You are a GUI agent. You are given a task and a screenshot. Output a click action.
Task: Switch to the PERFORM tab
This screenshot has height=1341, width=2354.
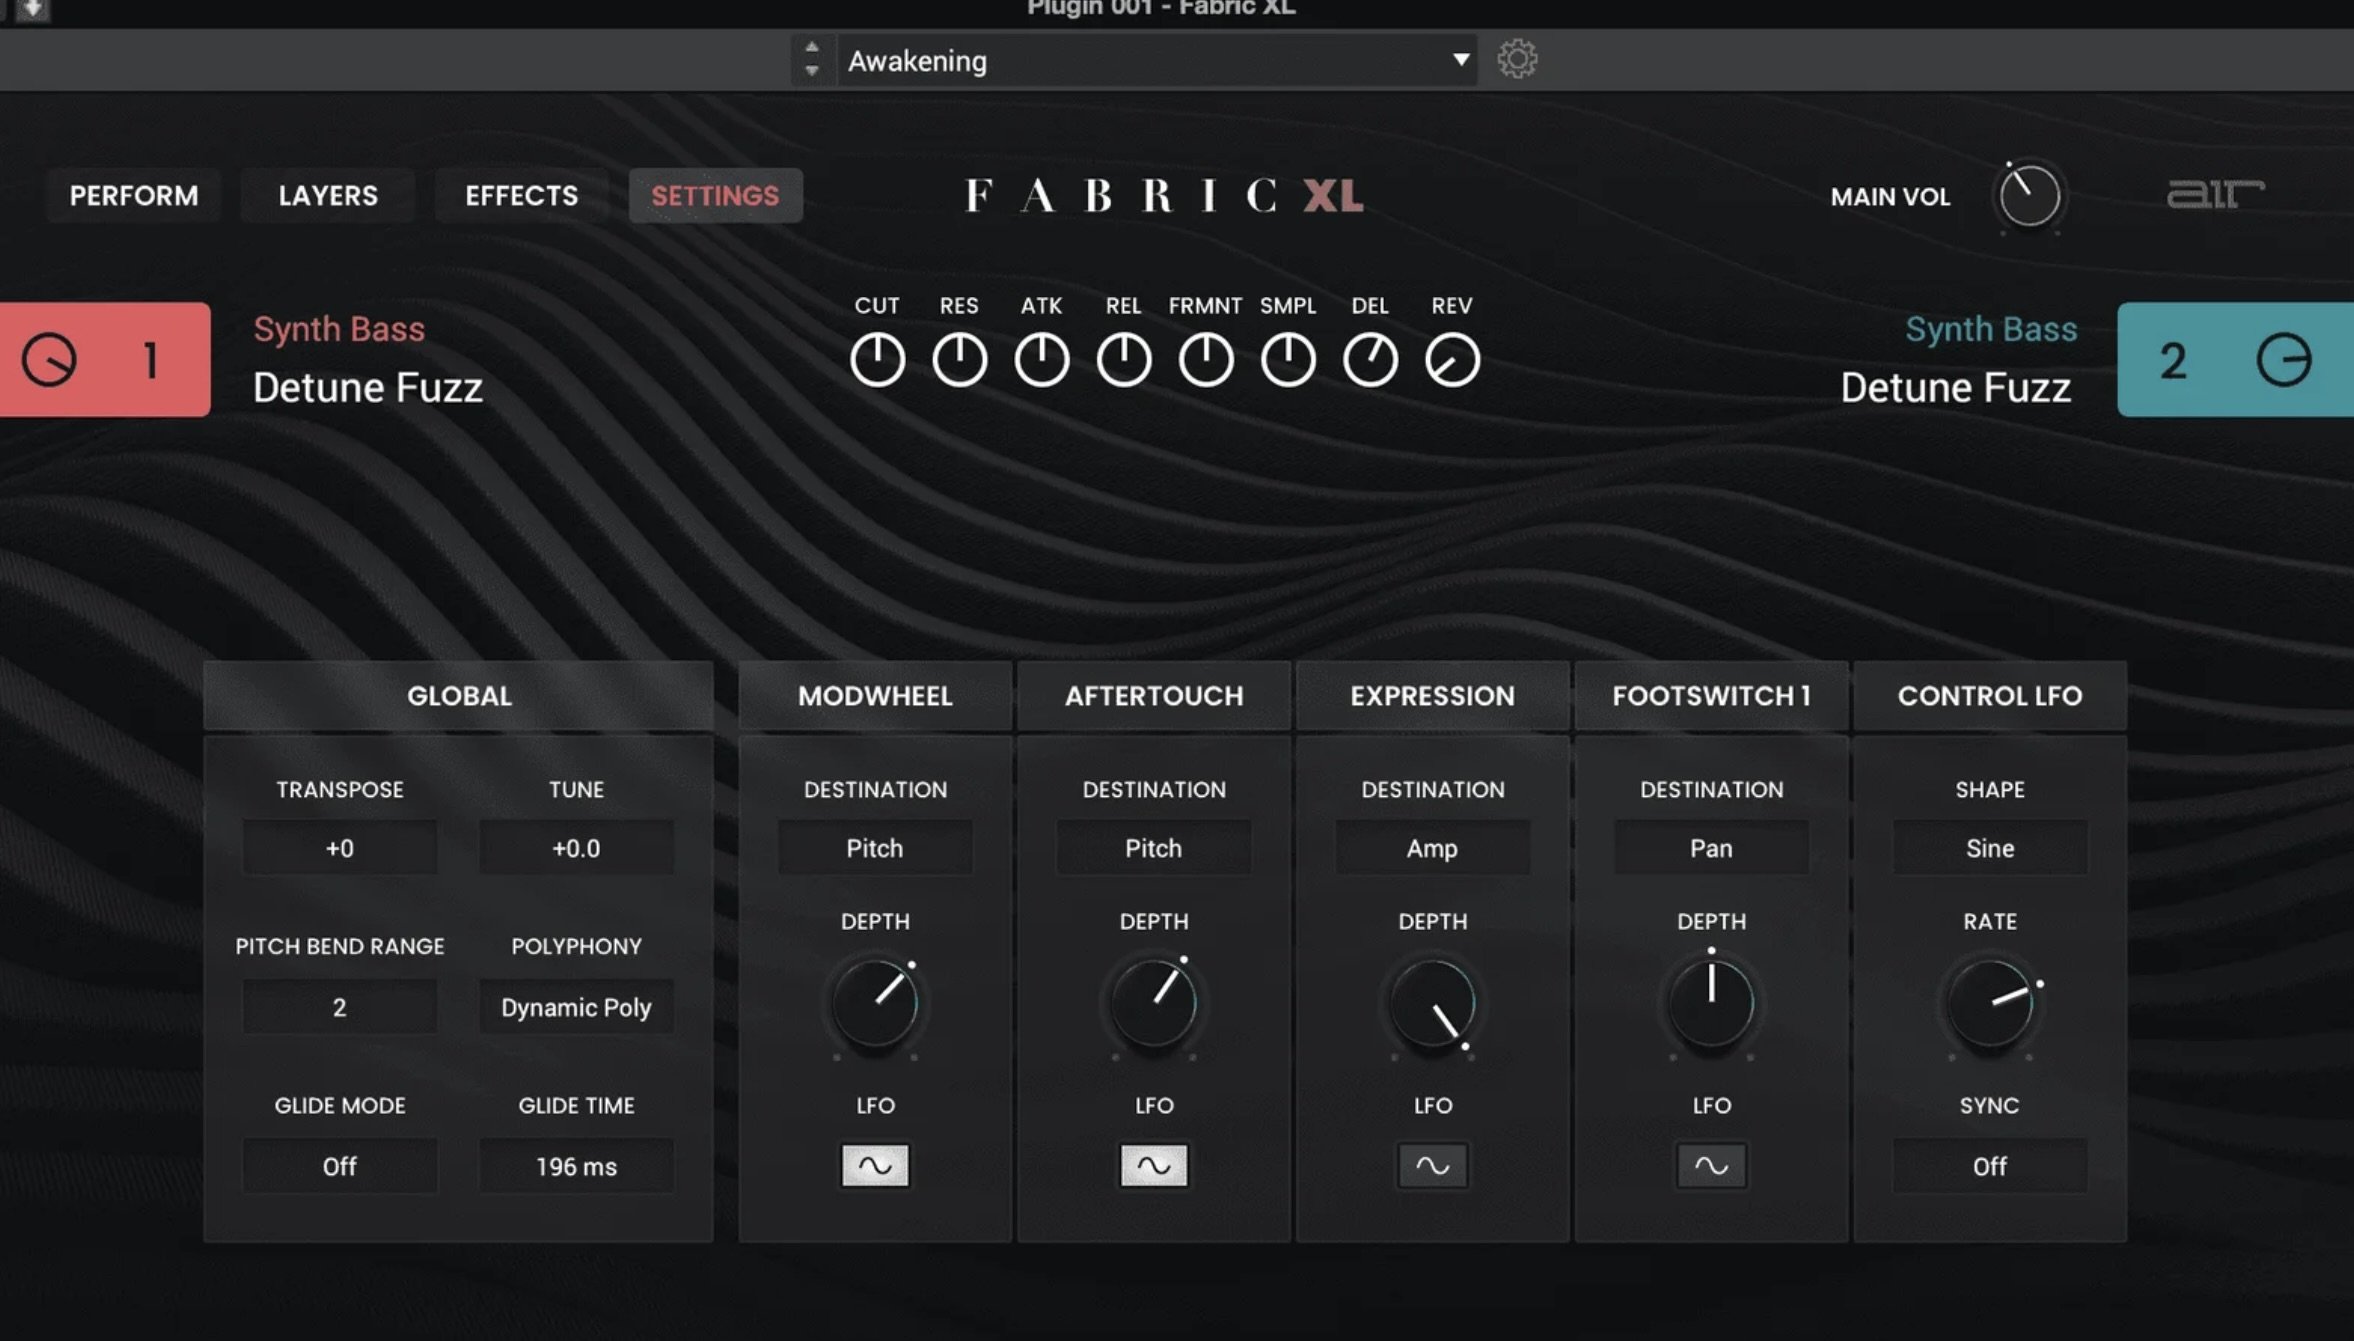(134, 195)
